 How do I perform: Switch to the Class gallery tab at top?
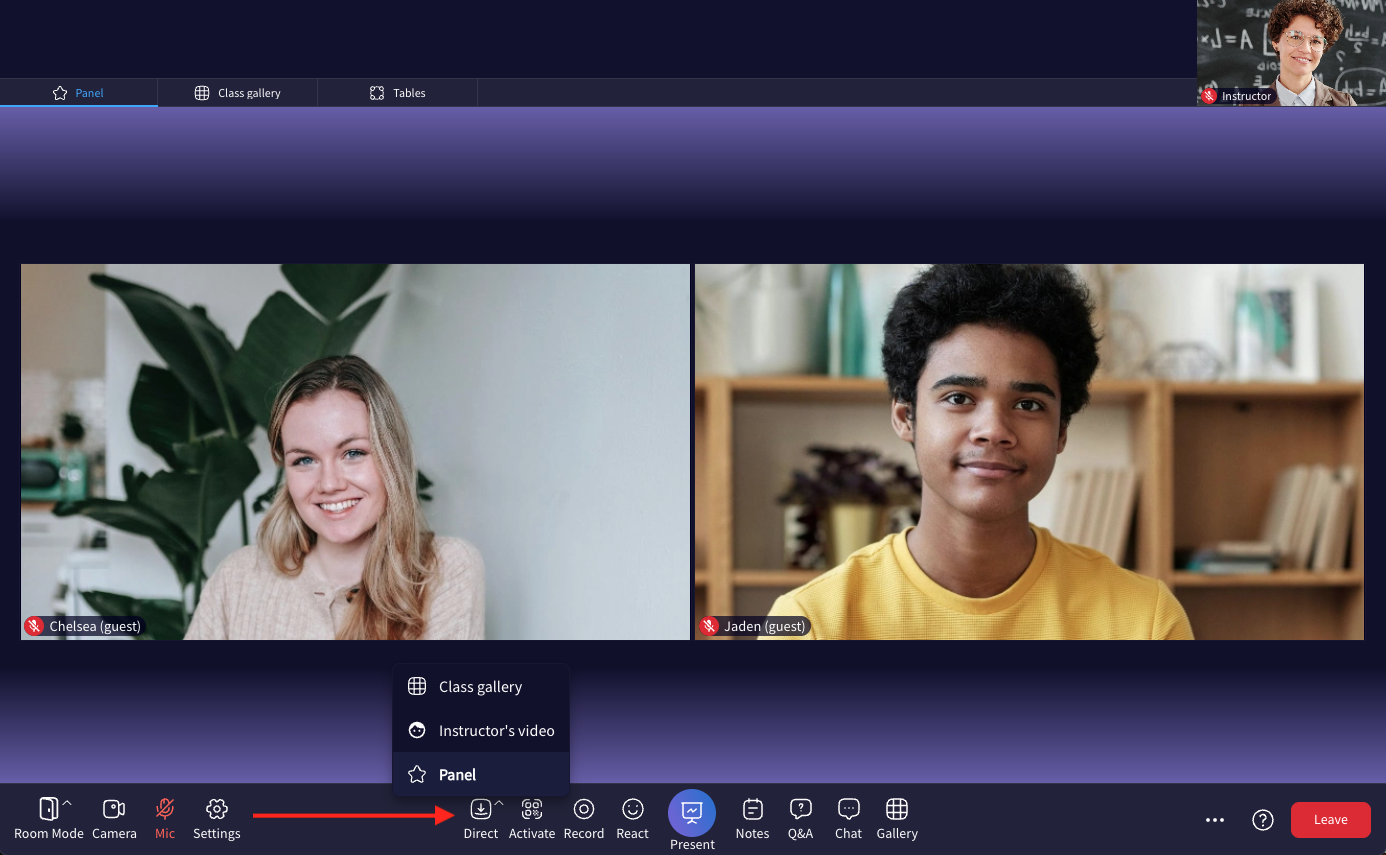pos(238,93)
